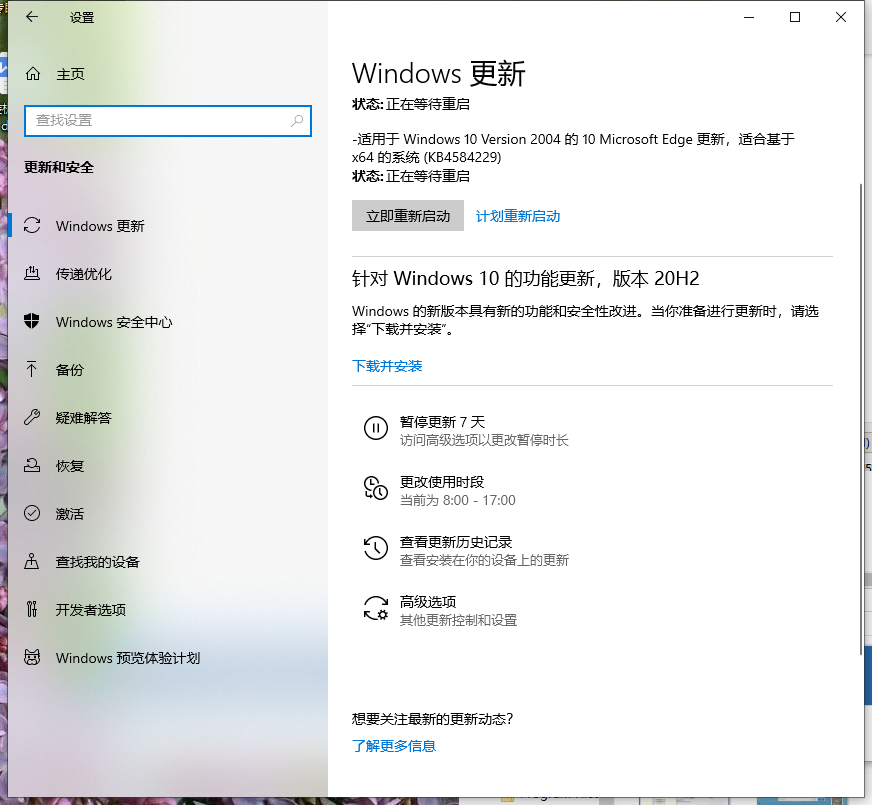Open 开发者选项 in the sidebar
872x805 pixels.
[91, 610]
